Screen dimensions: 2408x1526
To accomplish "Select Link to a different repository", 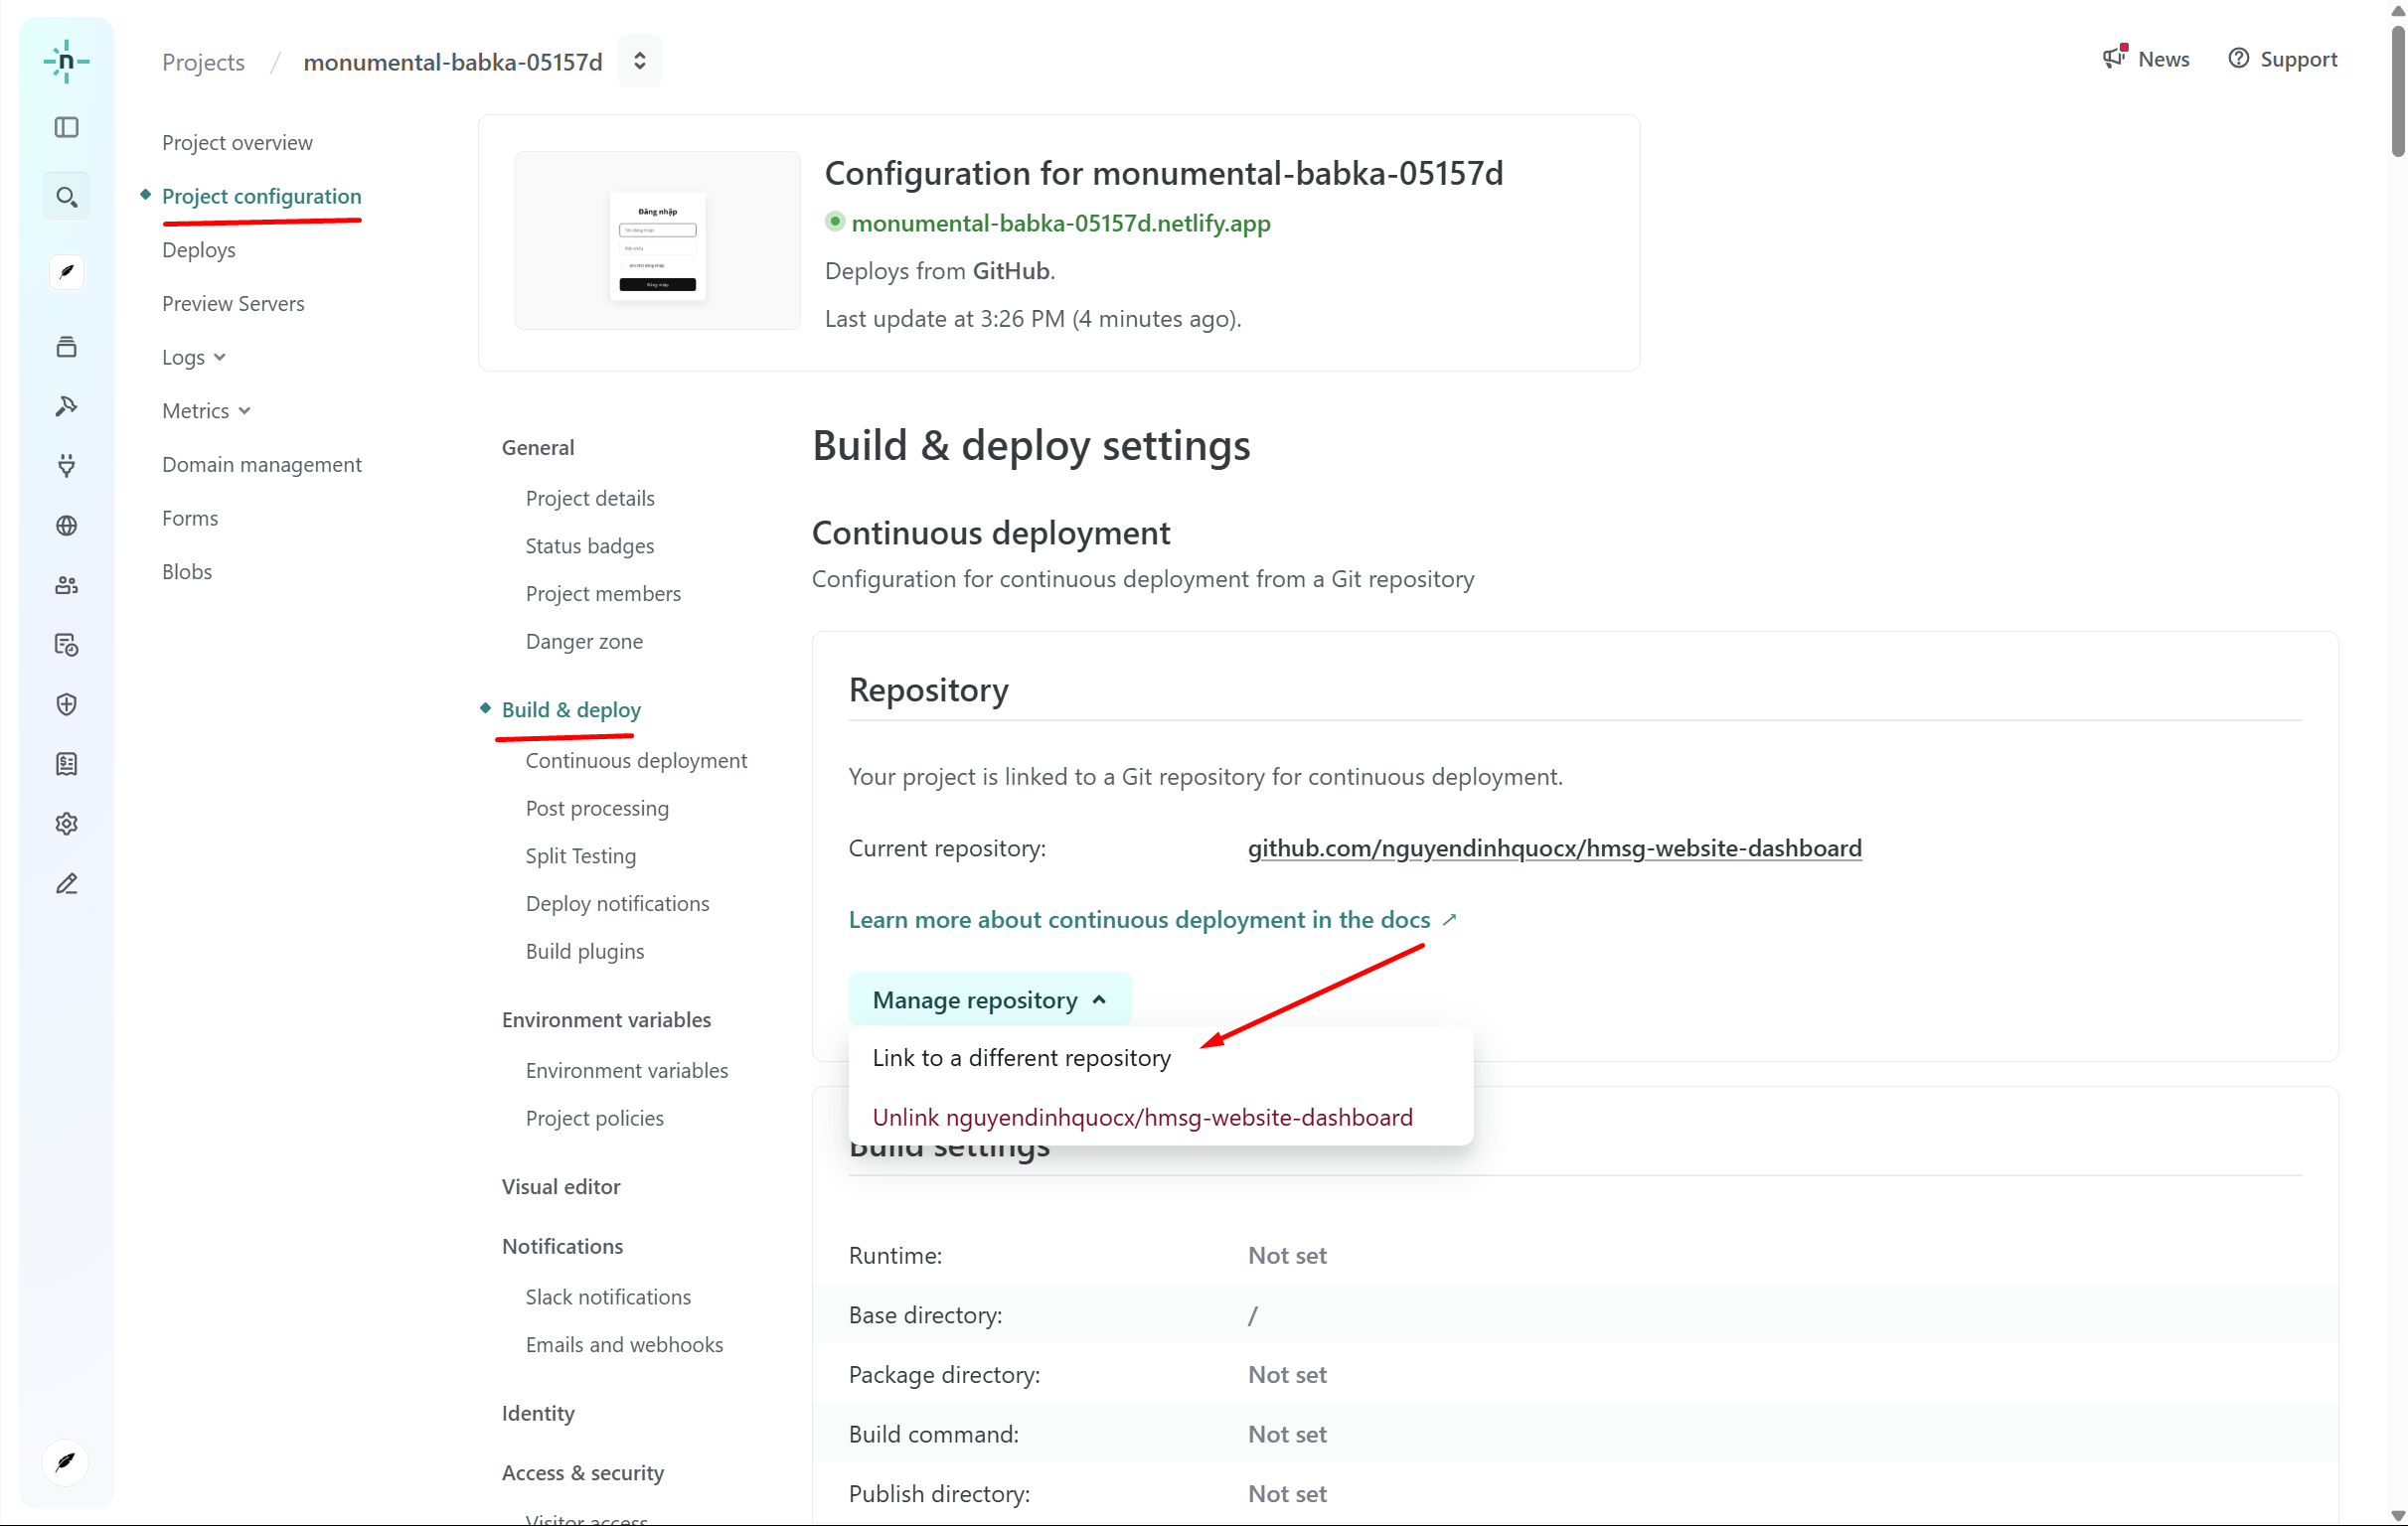I will [x=1021, y=1058].
